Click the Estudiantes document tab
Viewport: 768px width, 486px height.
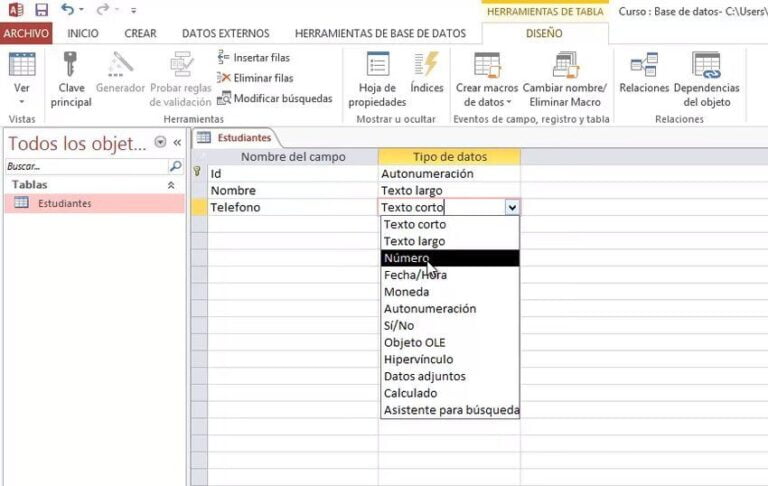pos(235,138)
